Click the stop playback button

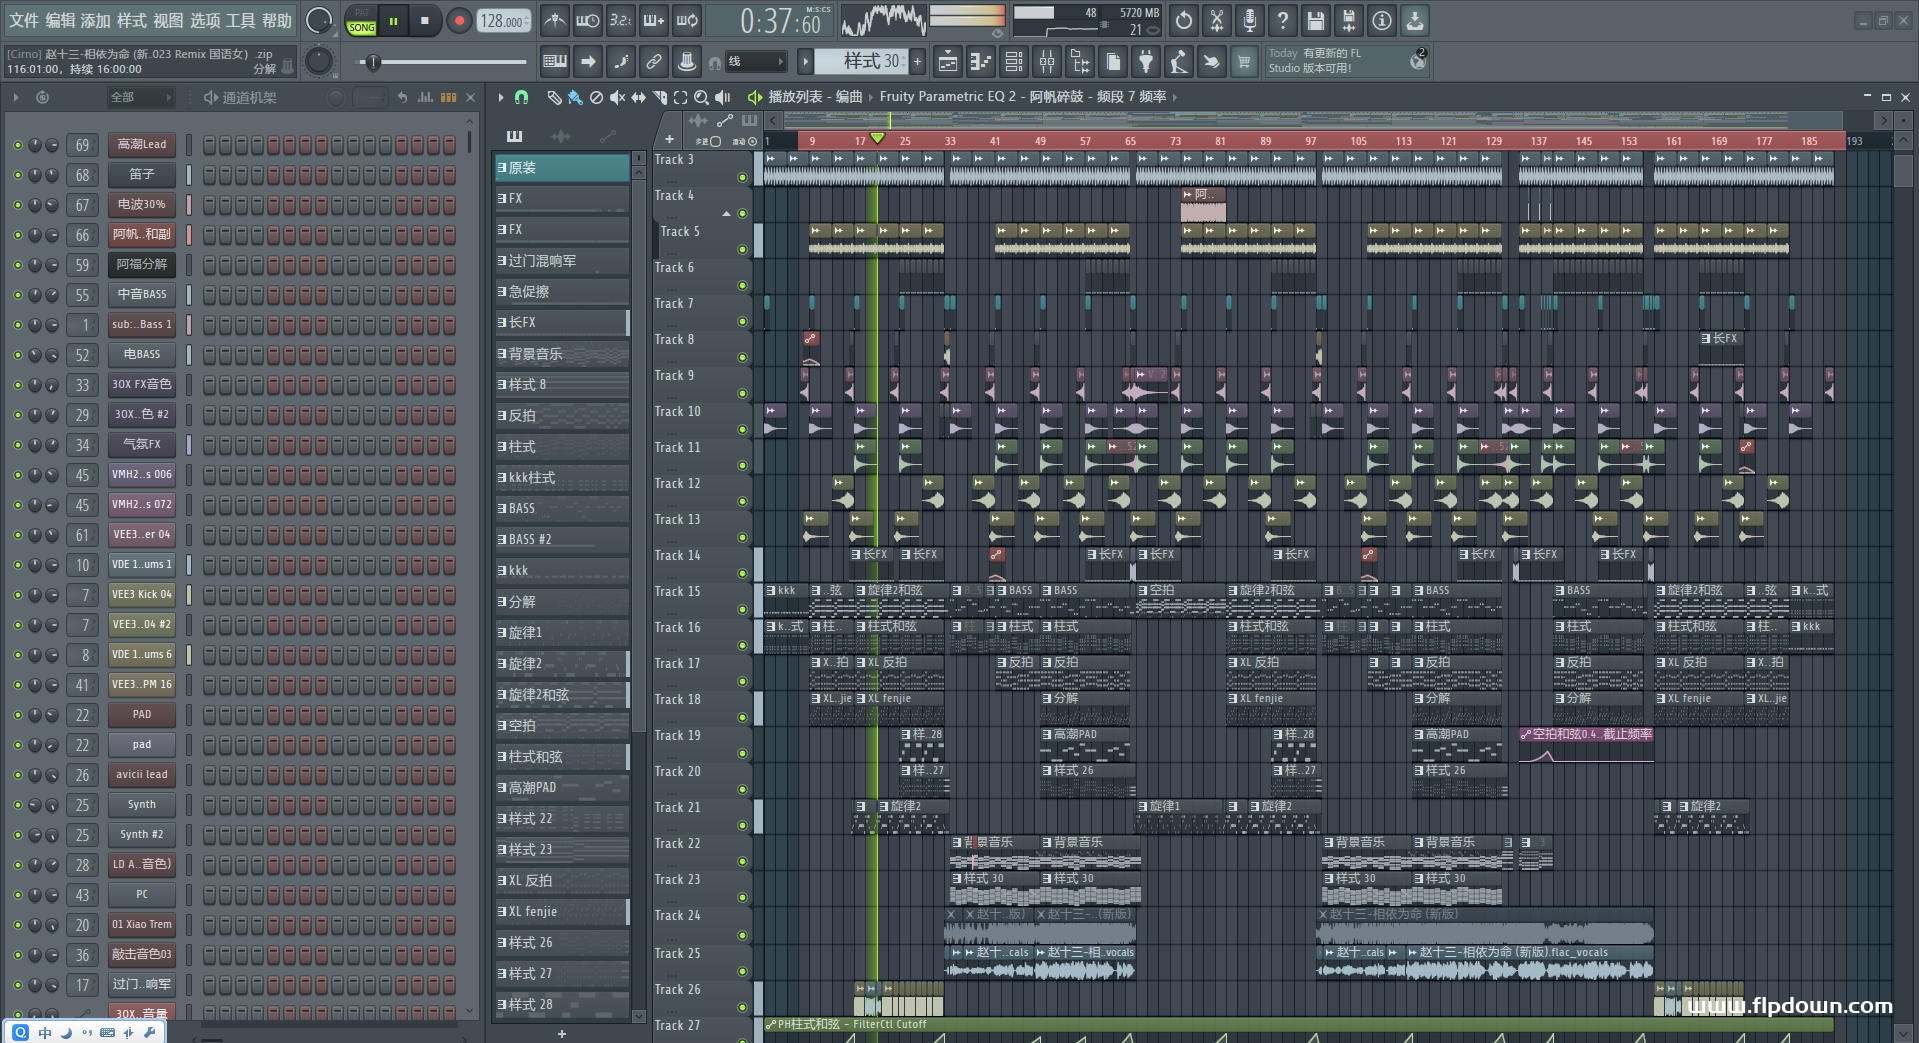425,21
